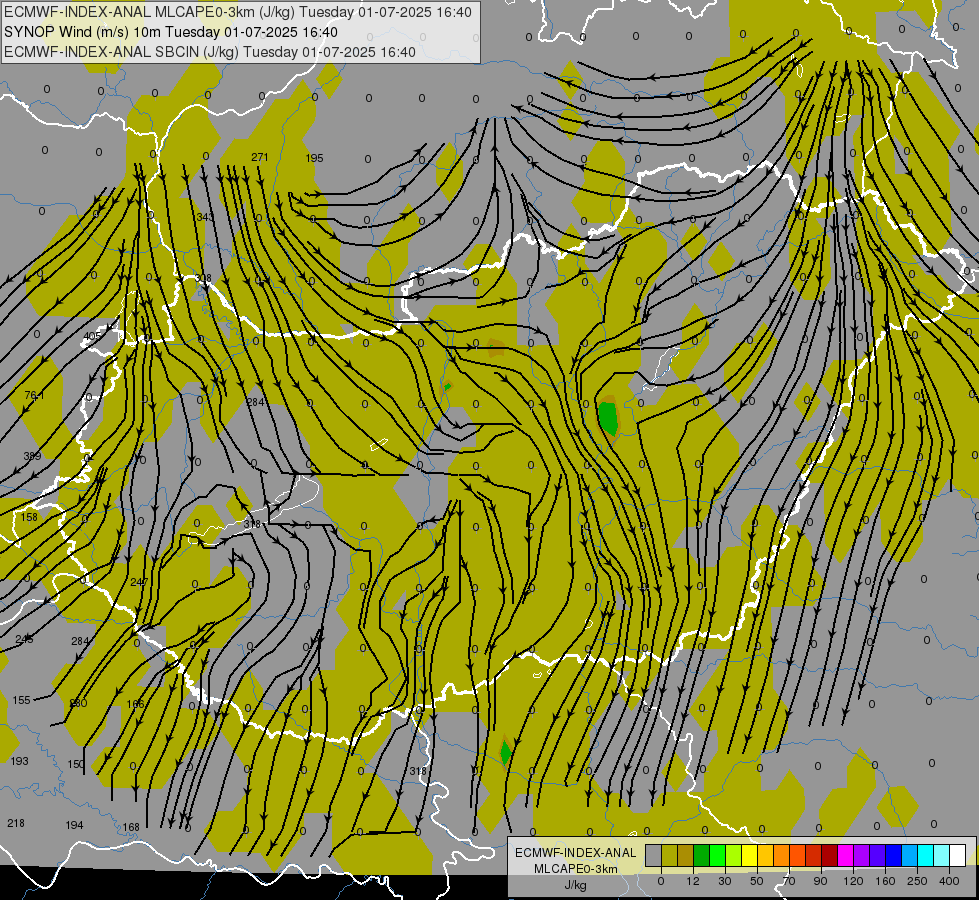Viewport: 979px width, 900px height.
Task: Select the white swatch at the legend end
Action: 958,856
